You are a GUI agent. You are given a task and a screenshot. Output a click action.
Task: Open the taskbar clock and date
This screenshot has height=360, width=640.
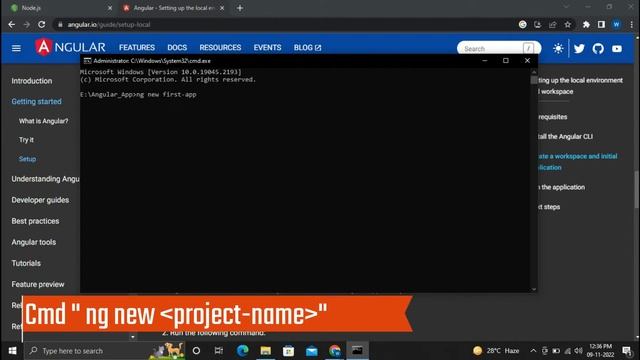click(600, 351)
